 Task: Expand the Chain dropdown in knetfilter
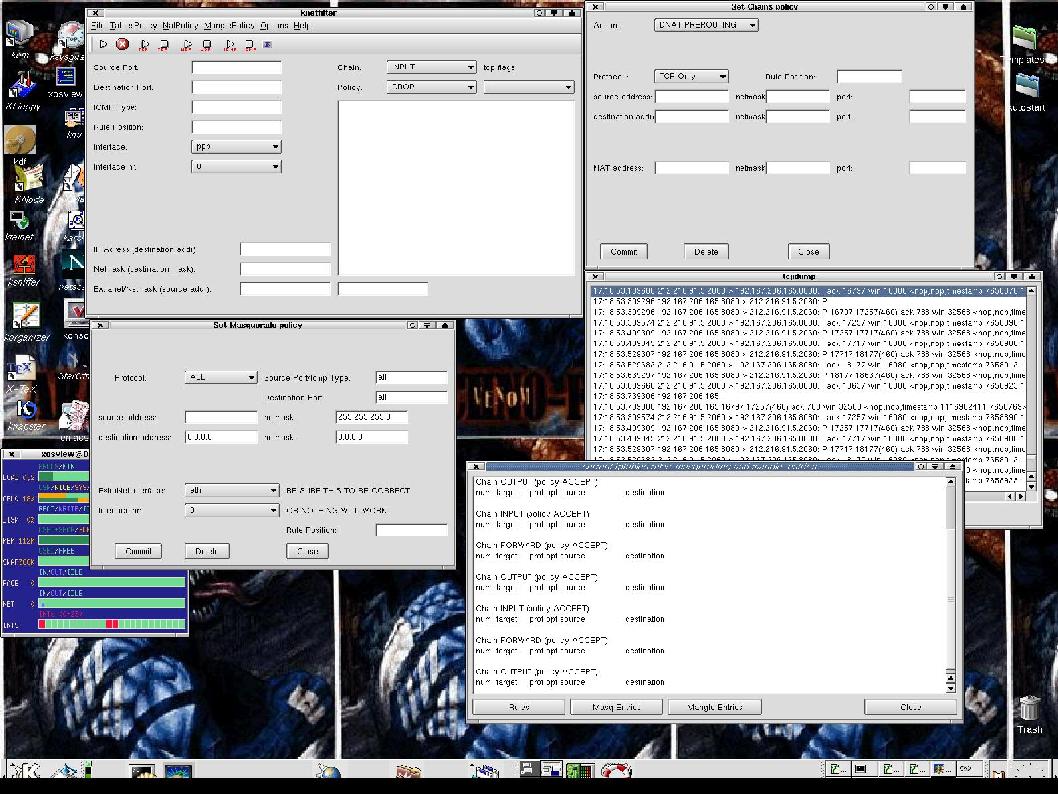click(432, 67)
